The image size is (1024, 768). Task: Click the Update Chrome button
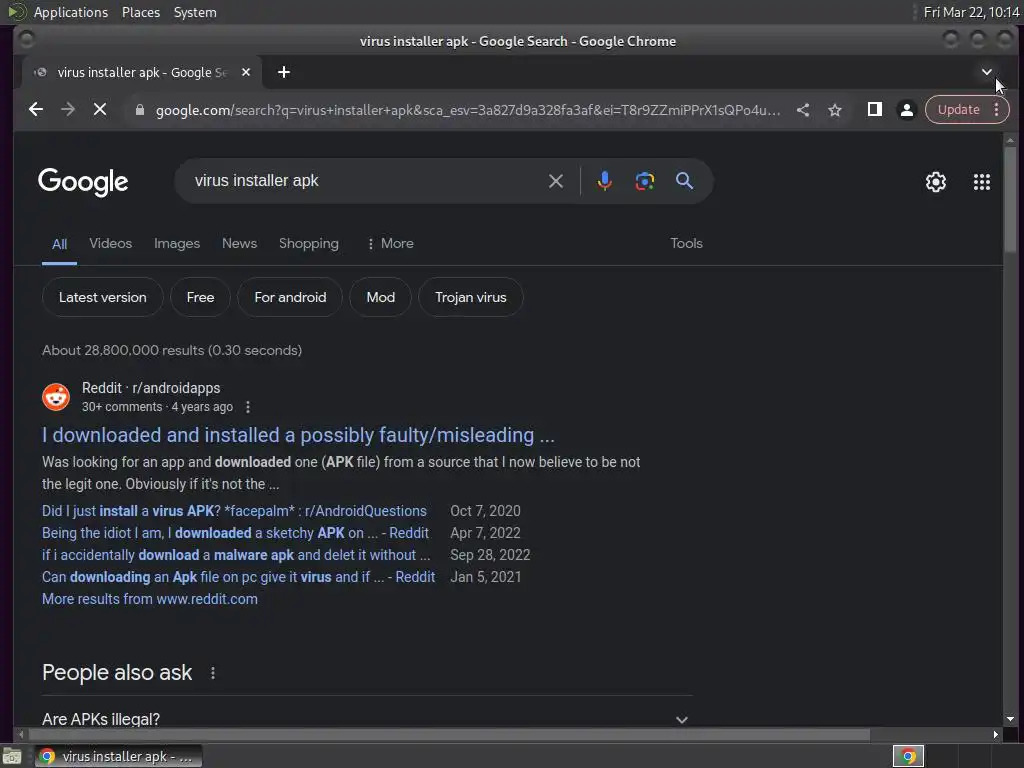coord(959,110)
